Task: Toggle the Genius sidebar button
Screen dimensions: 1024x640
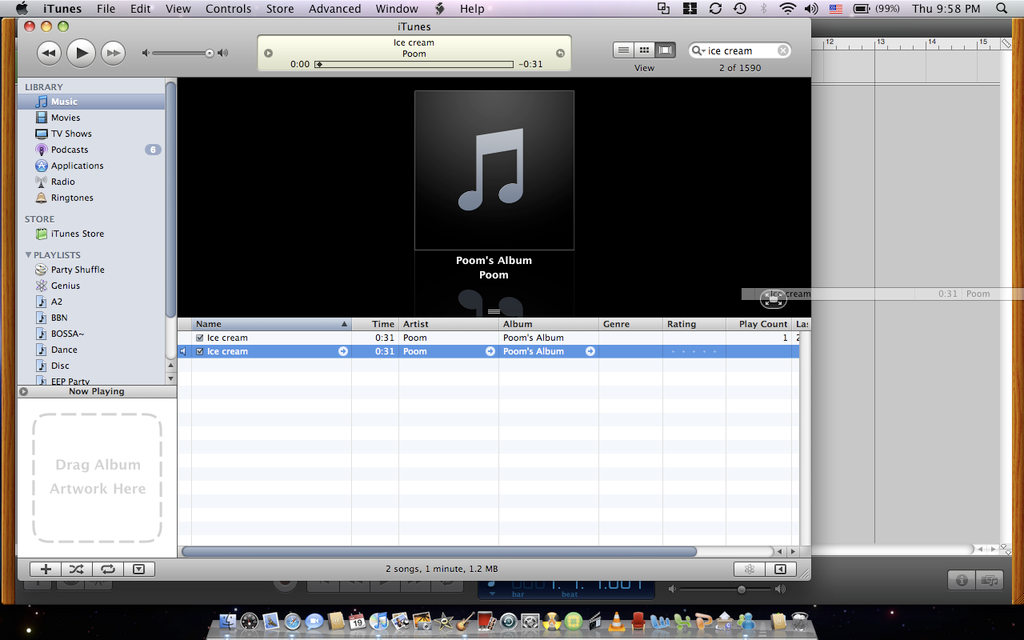Action: [780, 569]
